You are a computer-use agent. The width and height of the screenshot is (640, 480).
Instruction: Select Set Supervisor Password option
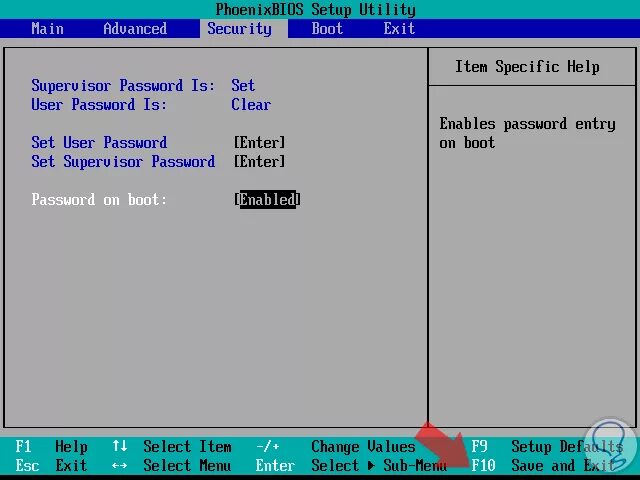pyautogui.click(x=123, y=162)
